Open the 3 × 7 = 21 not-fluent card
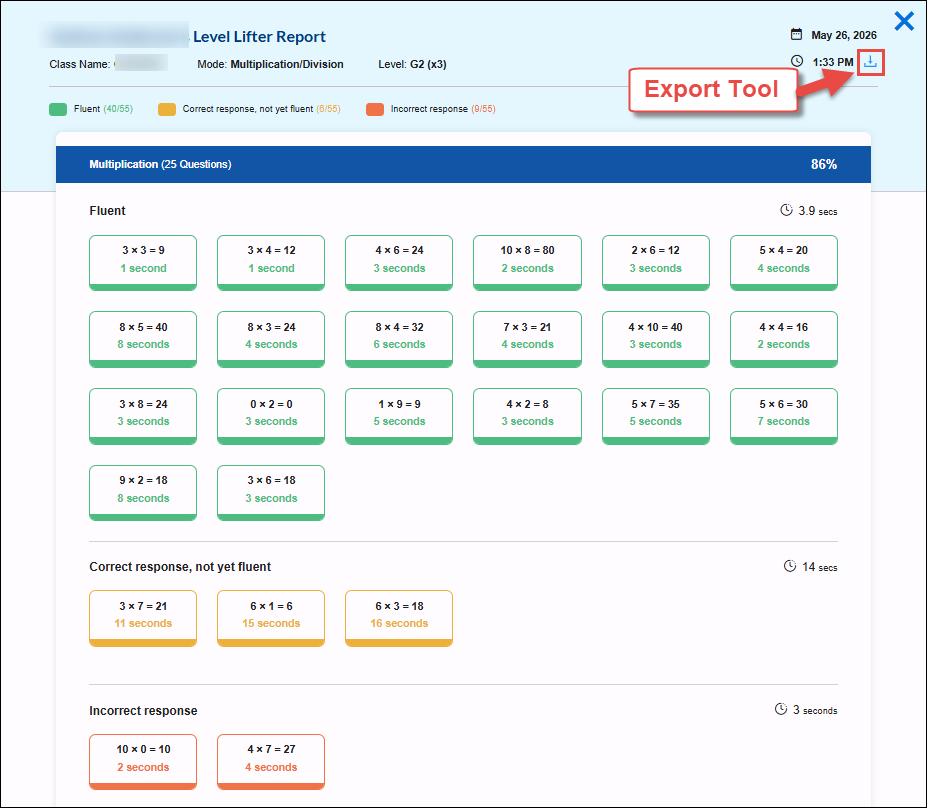 143,618
